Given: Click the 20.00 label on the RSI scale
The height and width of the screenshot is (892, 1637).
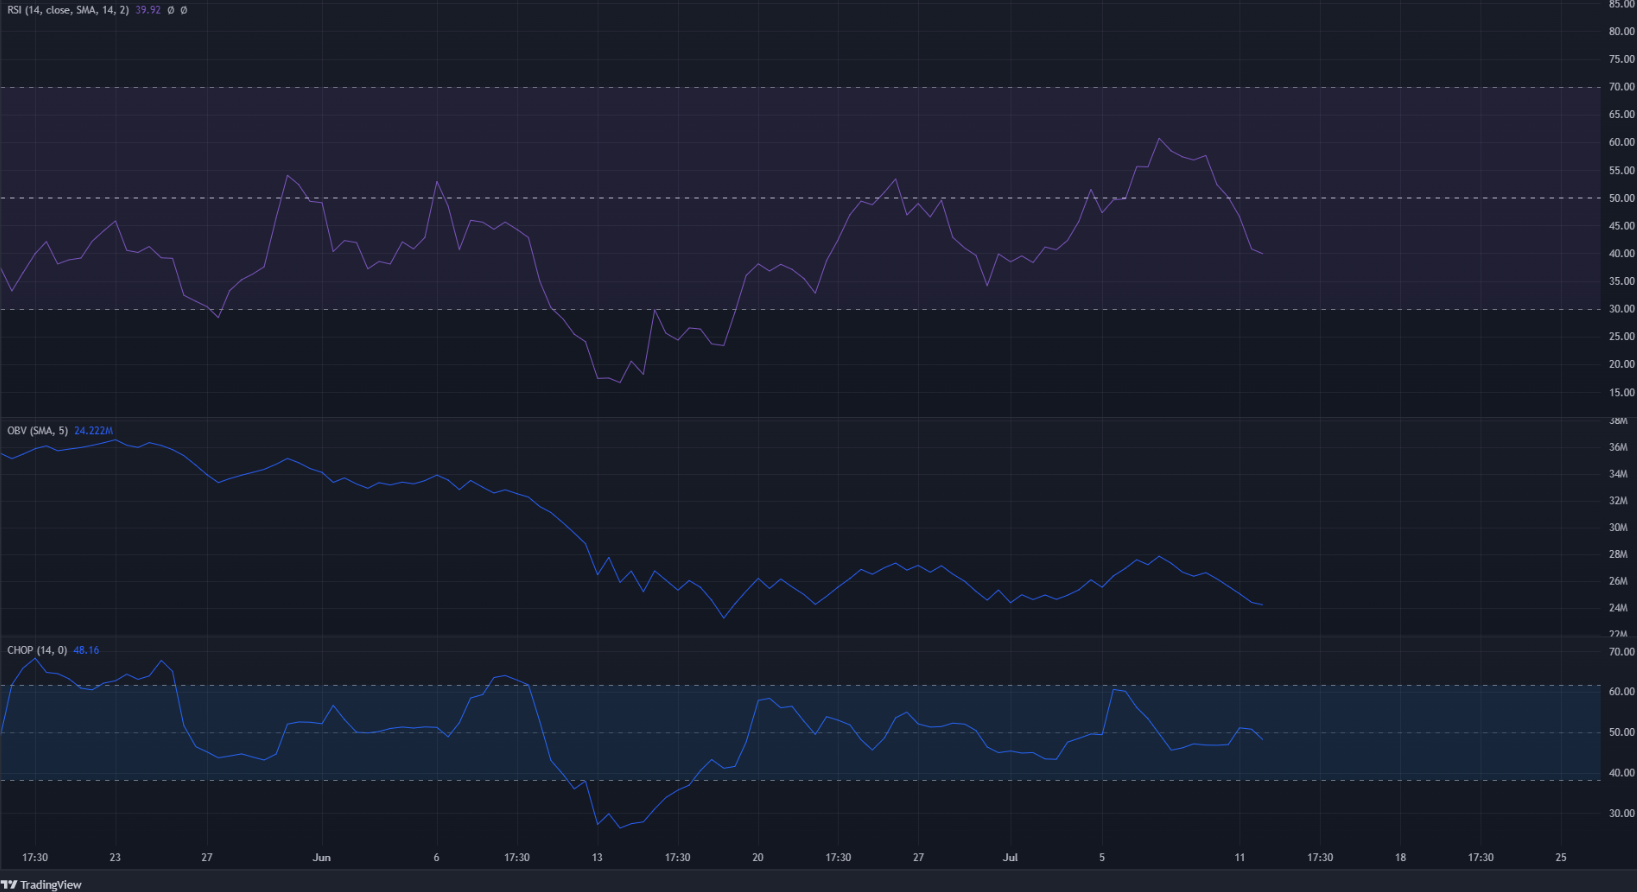Looking at the screenshot, I should point(1621,365).
